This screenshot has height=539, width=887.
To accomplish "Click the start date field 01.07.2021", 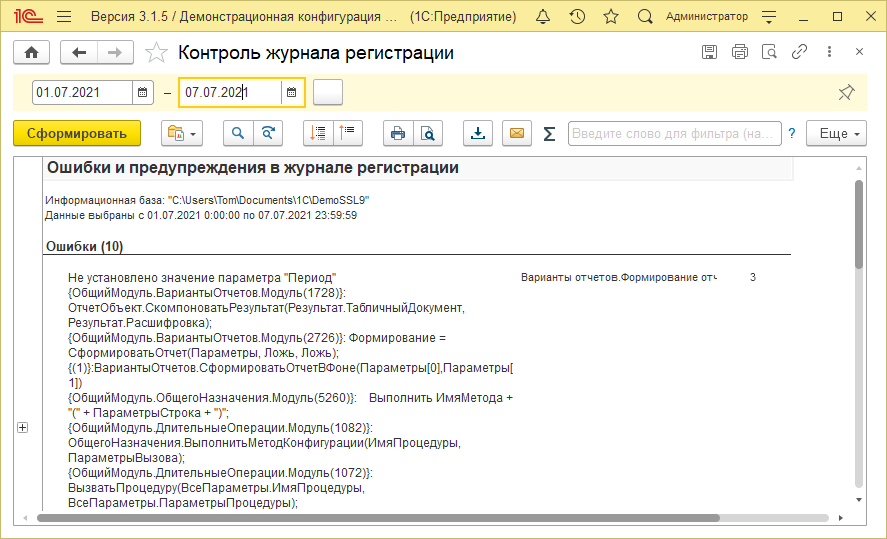I will 83,92.
